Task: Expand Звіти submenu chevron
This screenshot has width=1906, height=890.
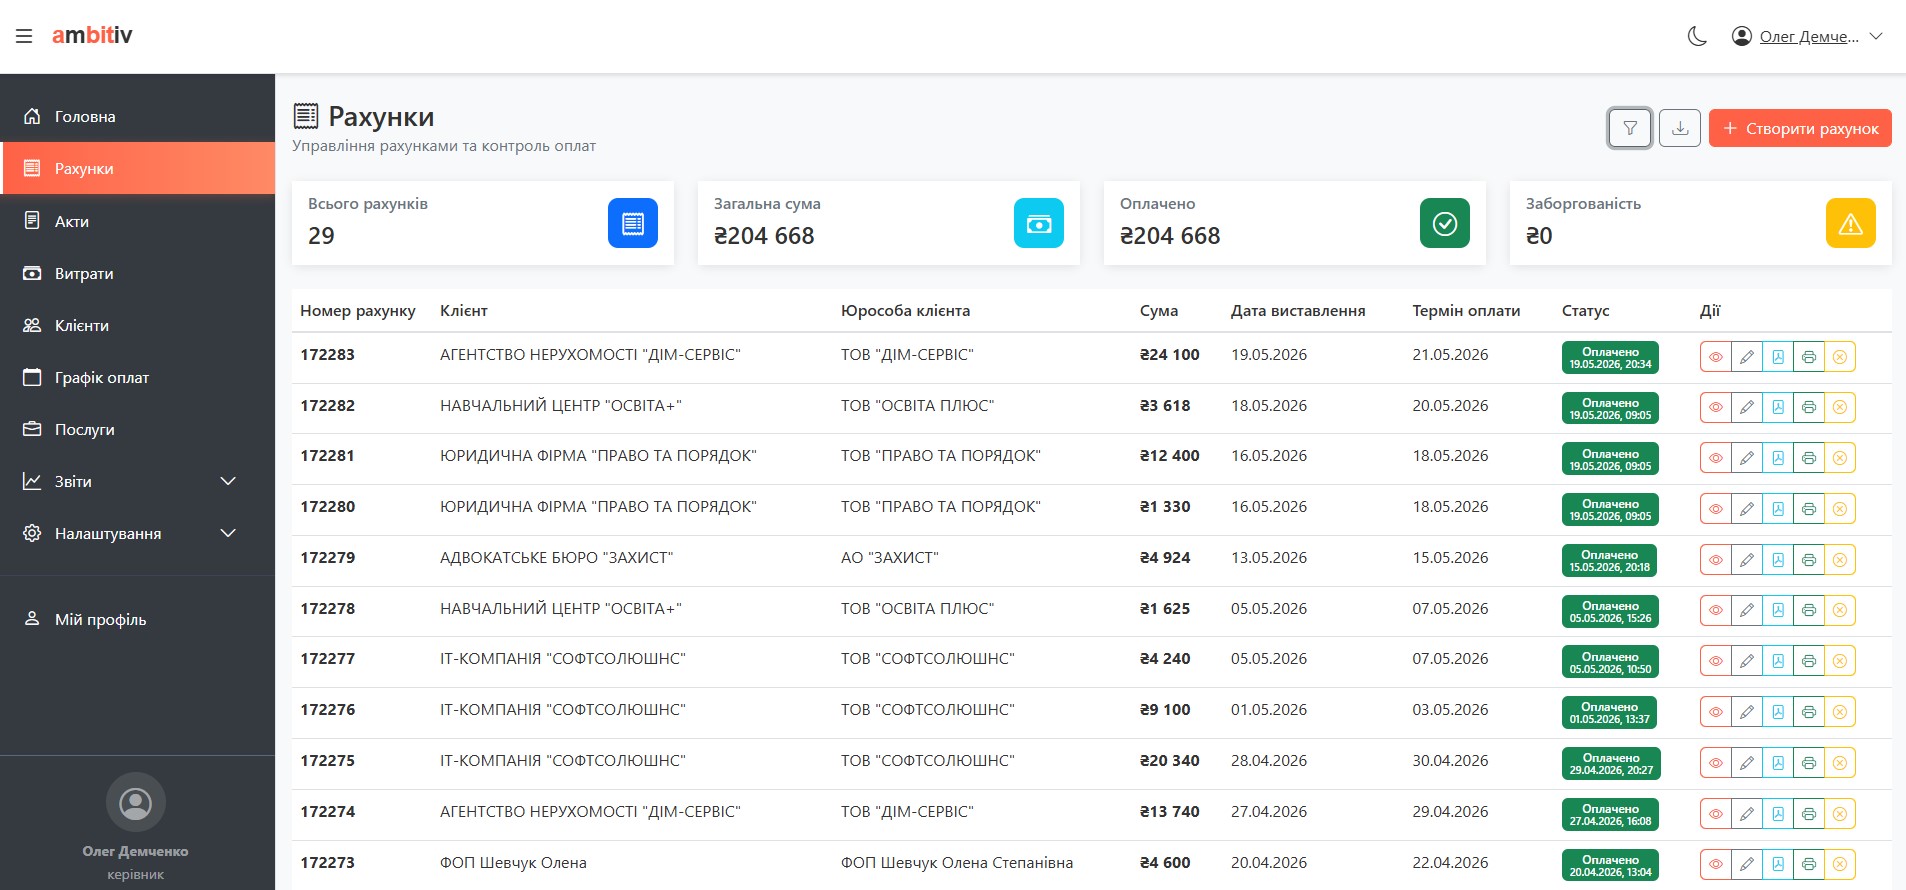Action: (x=228, y=481)
